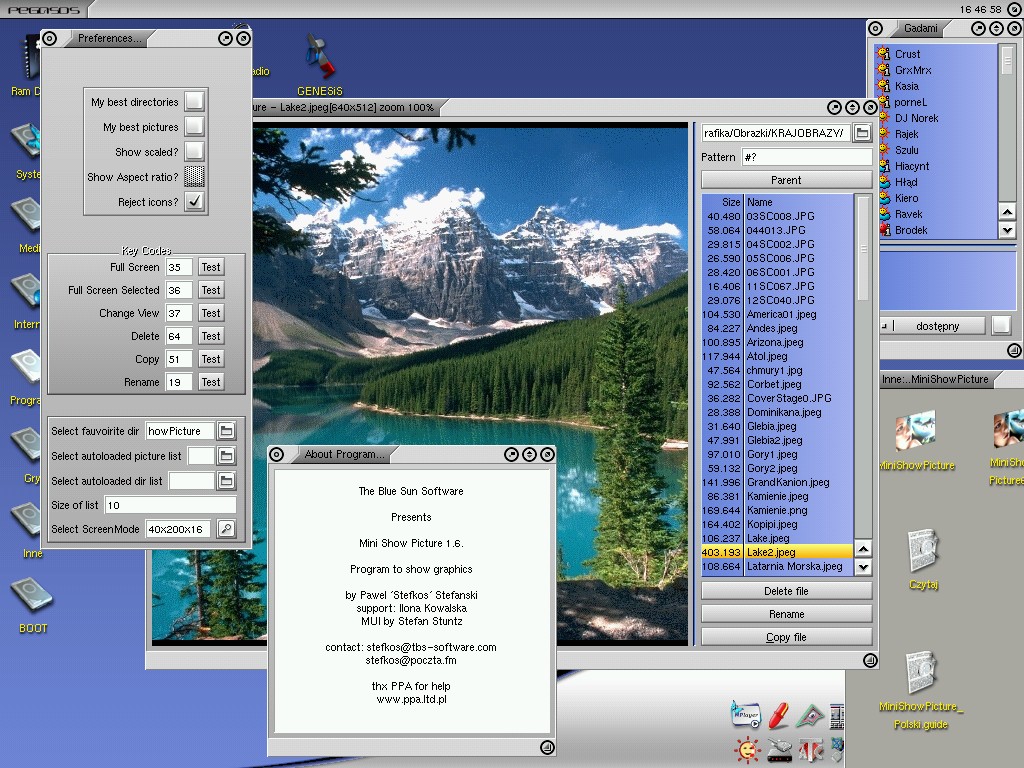Screen dimensions: 1024x768
Task: Click the Rename button in file panel
Action: coord(786,614)
